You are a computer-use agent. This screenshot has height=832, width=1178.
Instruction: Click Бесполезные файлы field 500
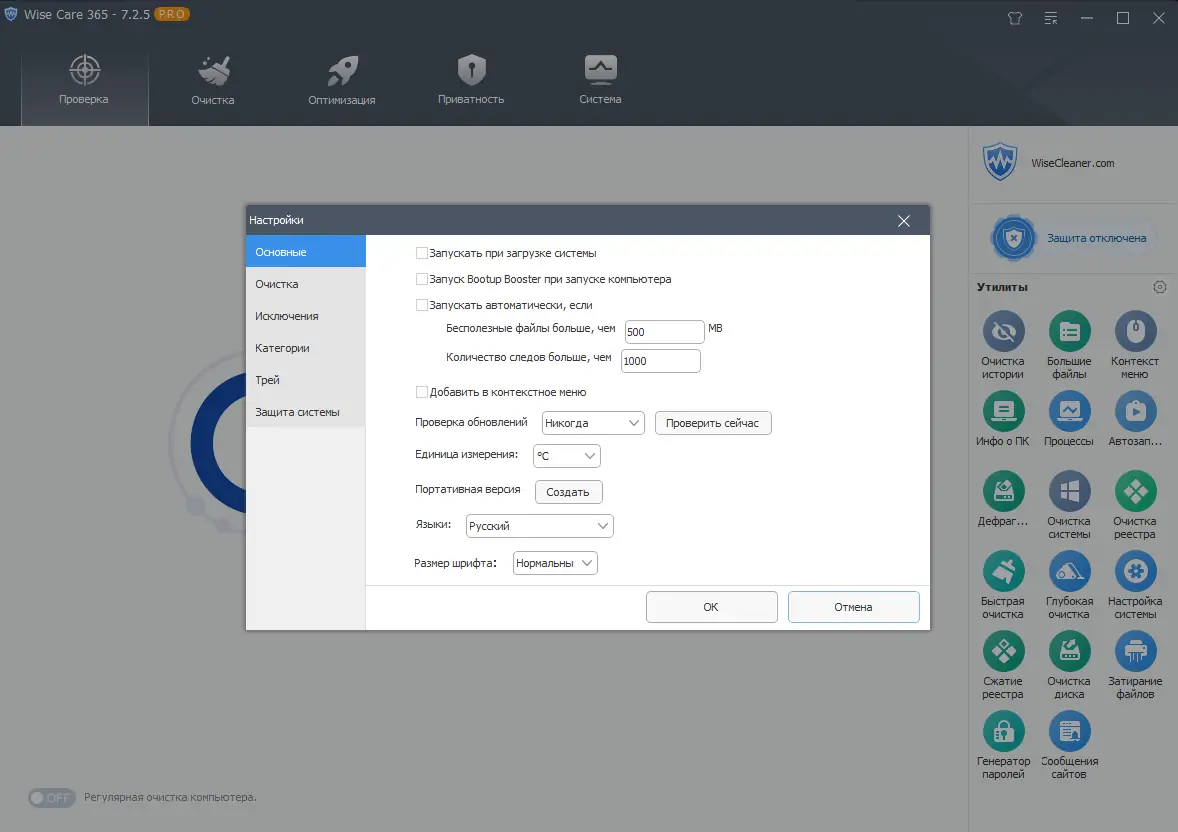(664, 331)
